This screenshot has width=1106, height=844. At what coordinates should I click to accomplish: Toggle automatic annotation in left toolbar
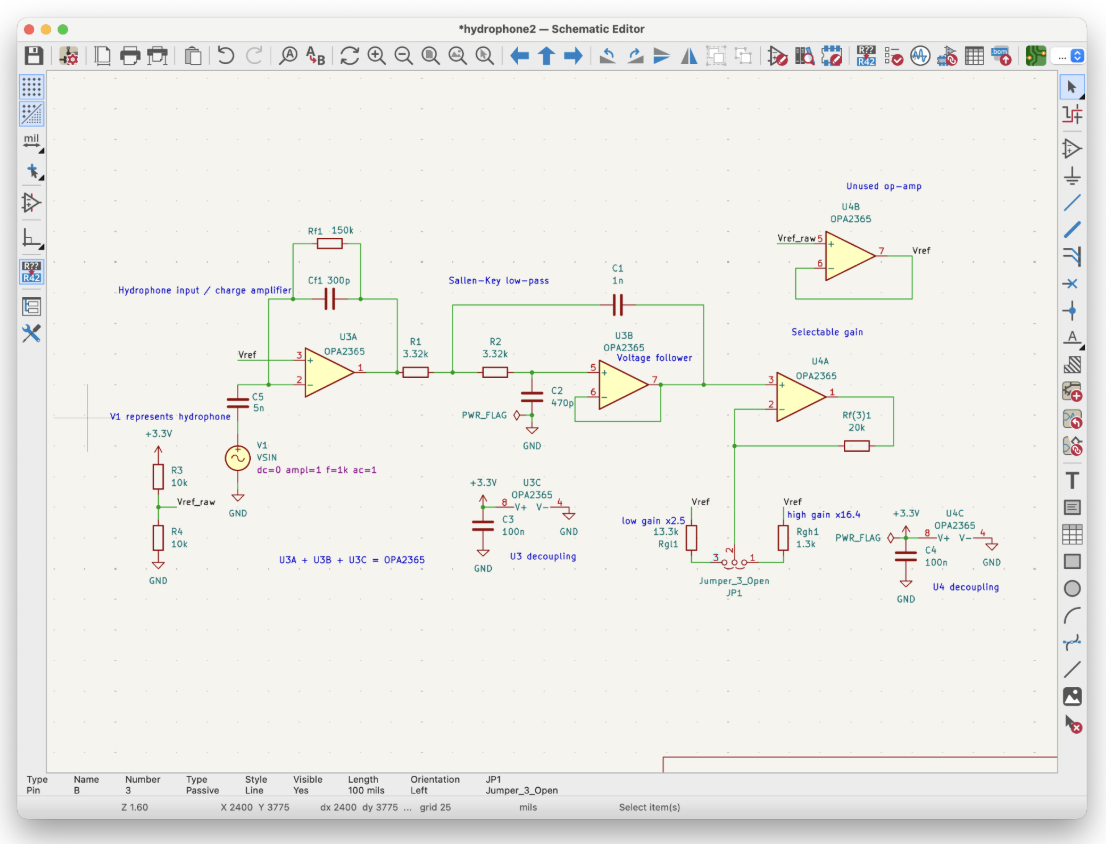32,271
